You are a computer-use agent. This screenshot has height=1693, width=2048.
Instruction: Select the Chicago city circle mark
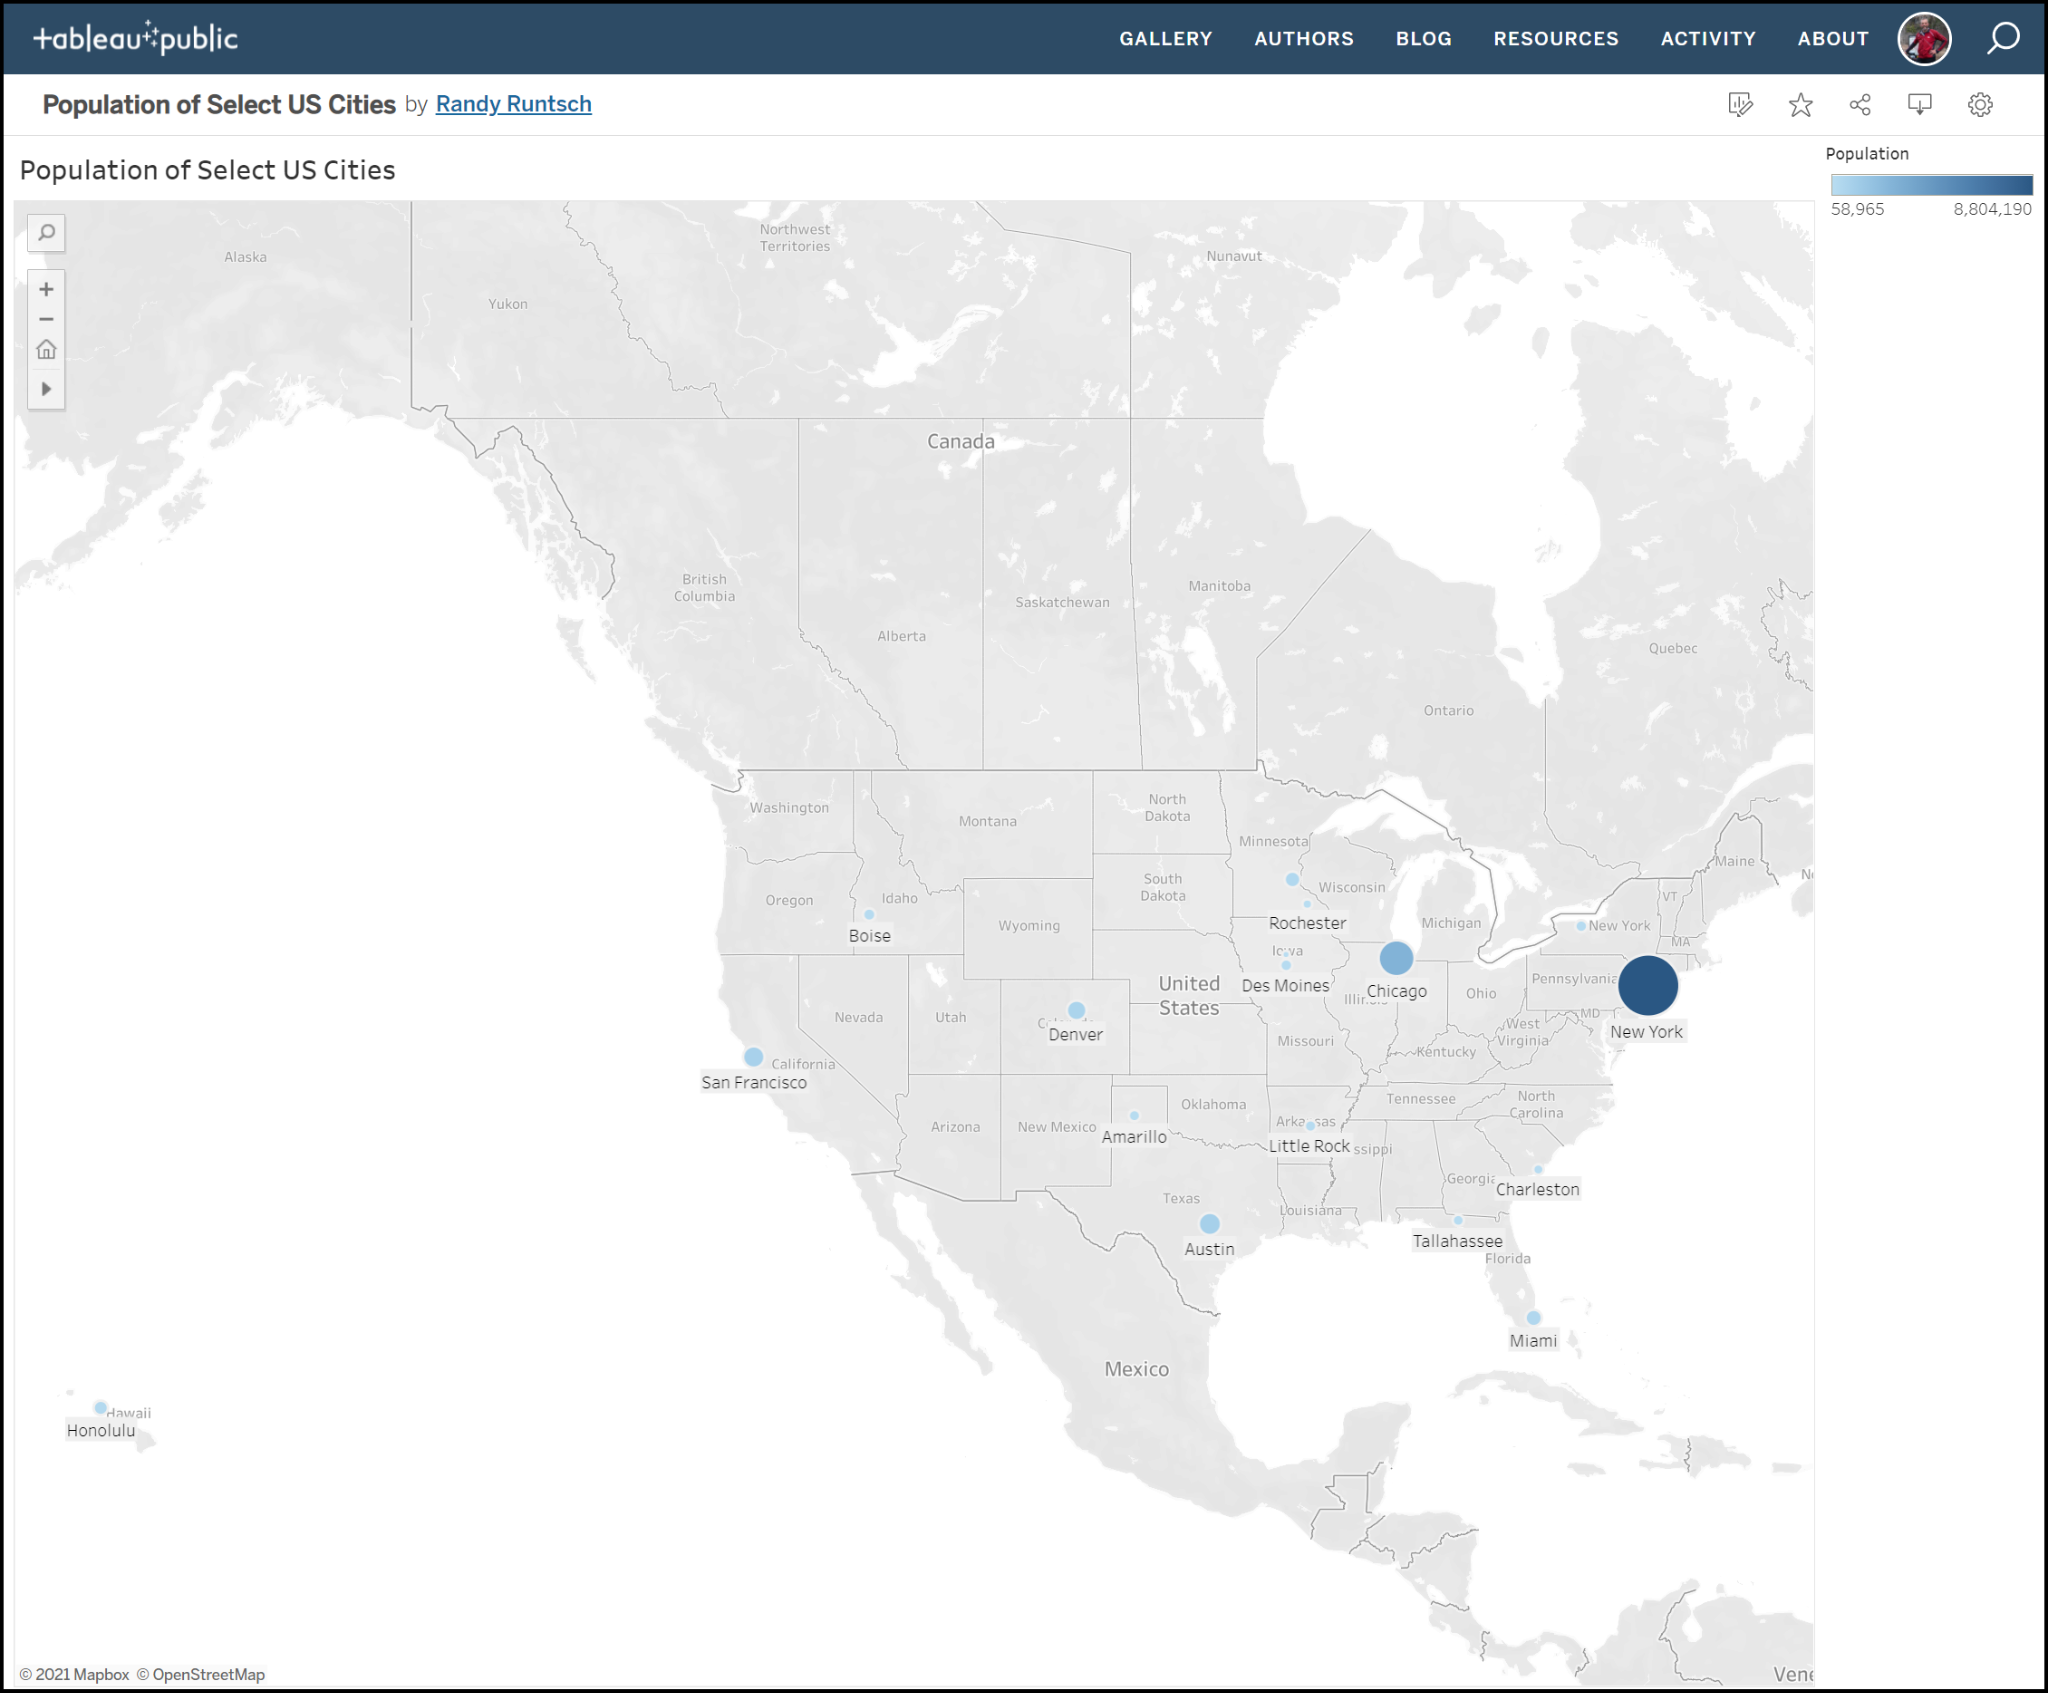pos(1396,958)
